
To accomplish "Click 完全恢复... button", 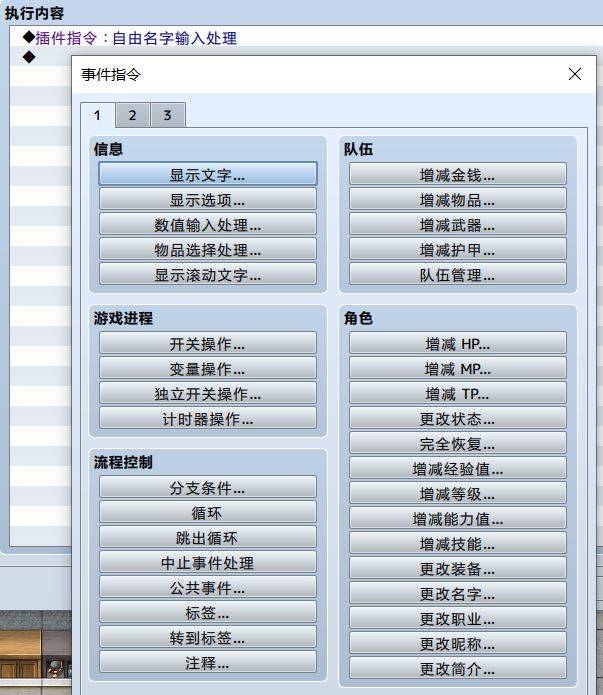I will click(x=458, y=443).
